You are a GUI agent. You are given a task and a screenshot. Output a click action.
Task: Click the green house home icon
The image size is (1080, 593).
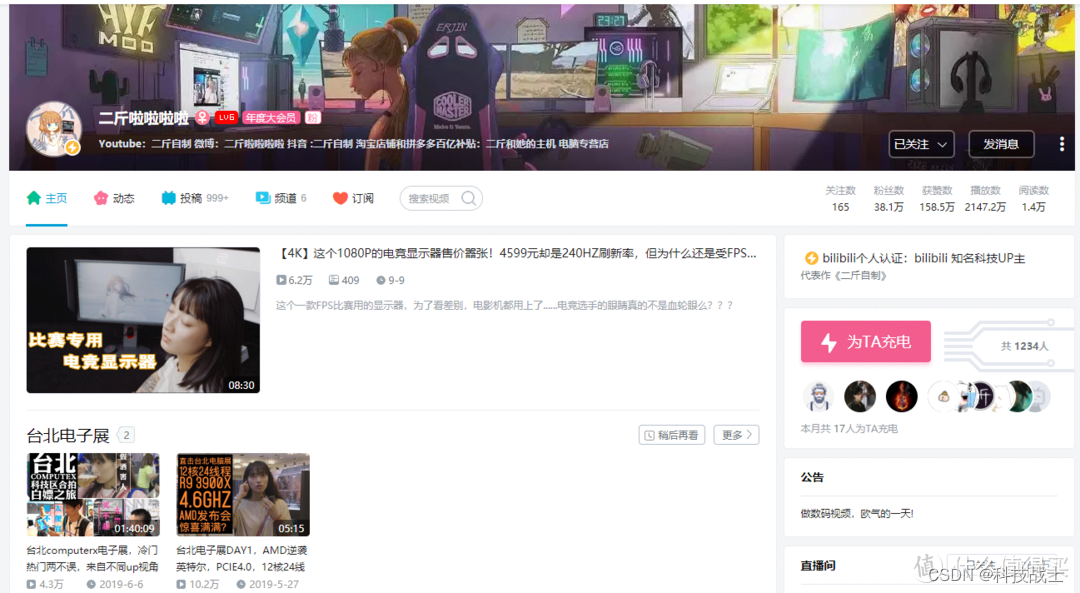[34, 198]
